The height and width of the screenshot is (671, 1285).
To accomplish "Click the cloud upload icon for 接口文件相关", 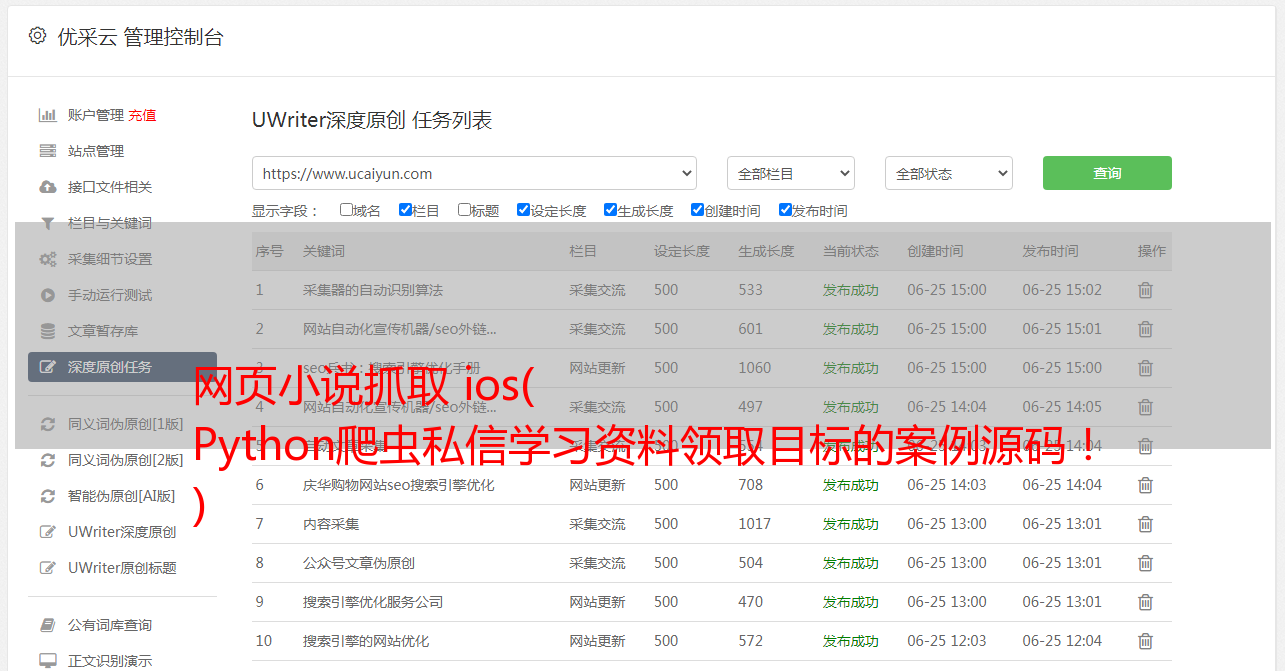I will [x=47, y=187].
